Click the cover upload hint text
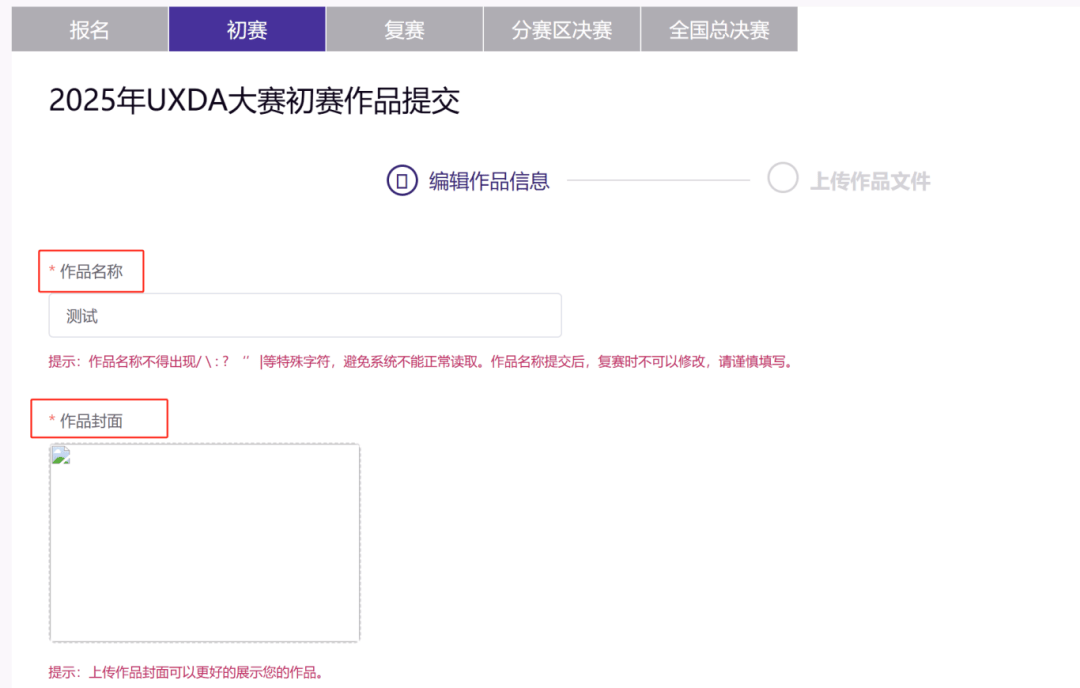1080x688 pixels. coord(186,672)
